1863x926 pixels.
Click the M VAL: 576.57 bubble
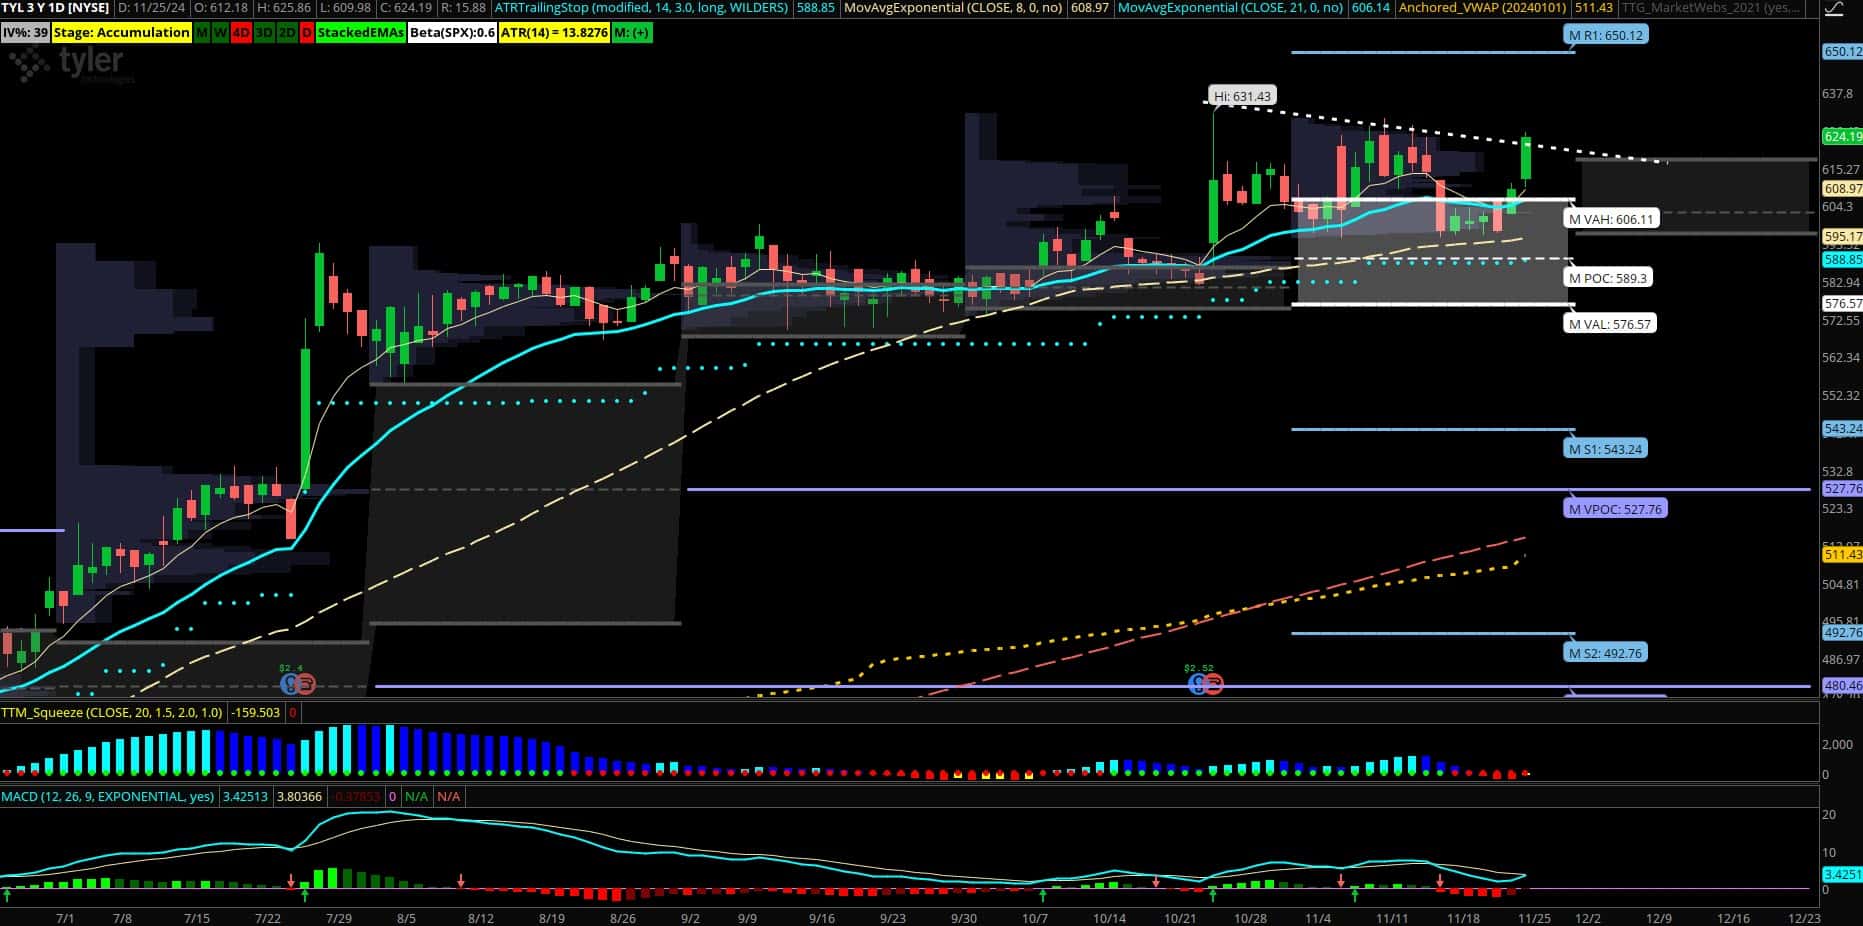[x=1610, y=324]
